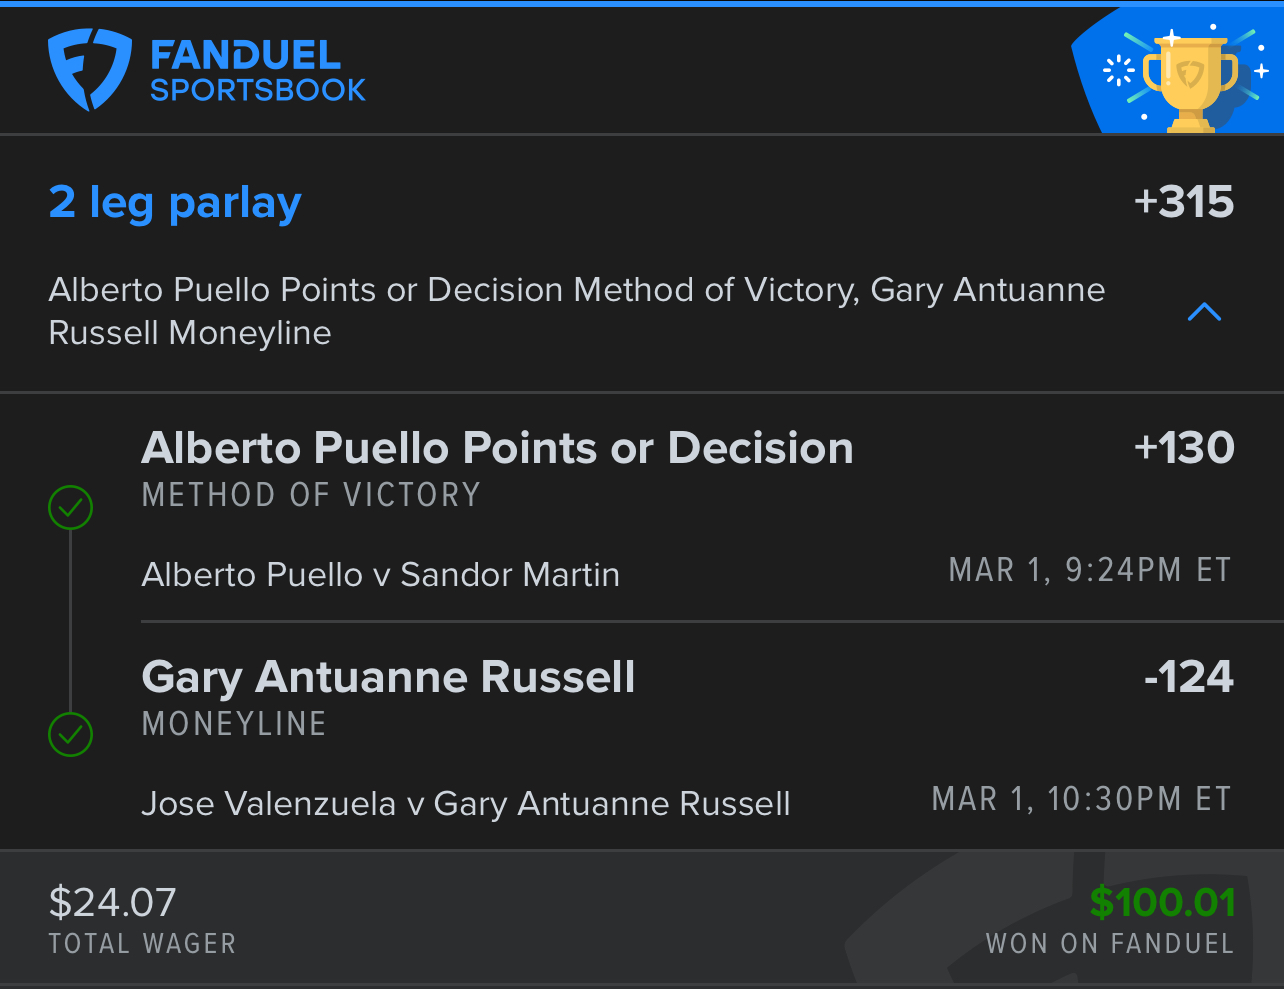Click the 2 leg parlay heading
The width and height of the screenshot is (1284, 989).
click(175, 203)
